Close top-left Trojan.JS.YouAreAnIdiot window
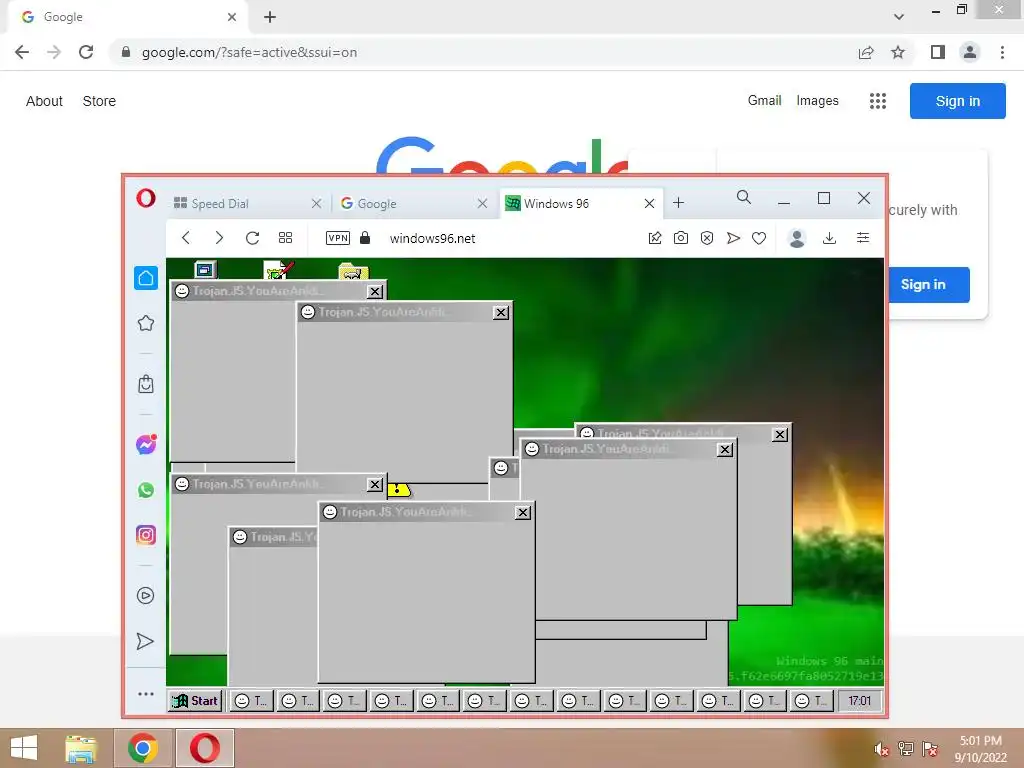The image size is (1024, 768). click(375, 291)
